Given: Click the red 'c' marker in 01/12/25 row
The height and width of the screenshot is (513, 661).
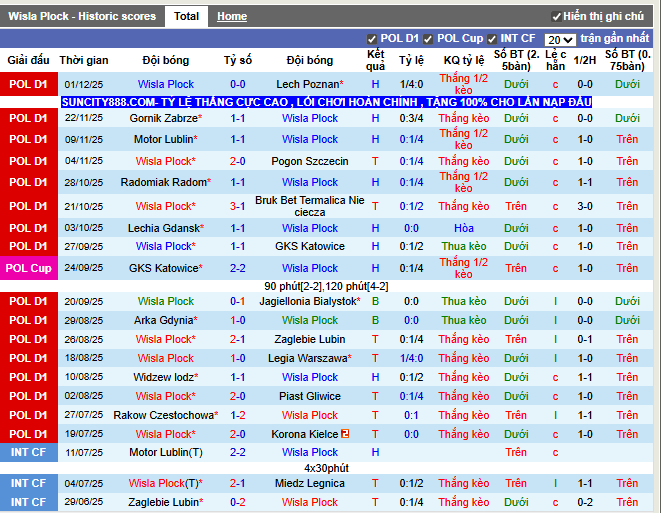Looking at the screenshot, I should point(556,85).
